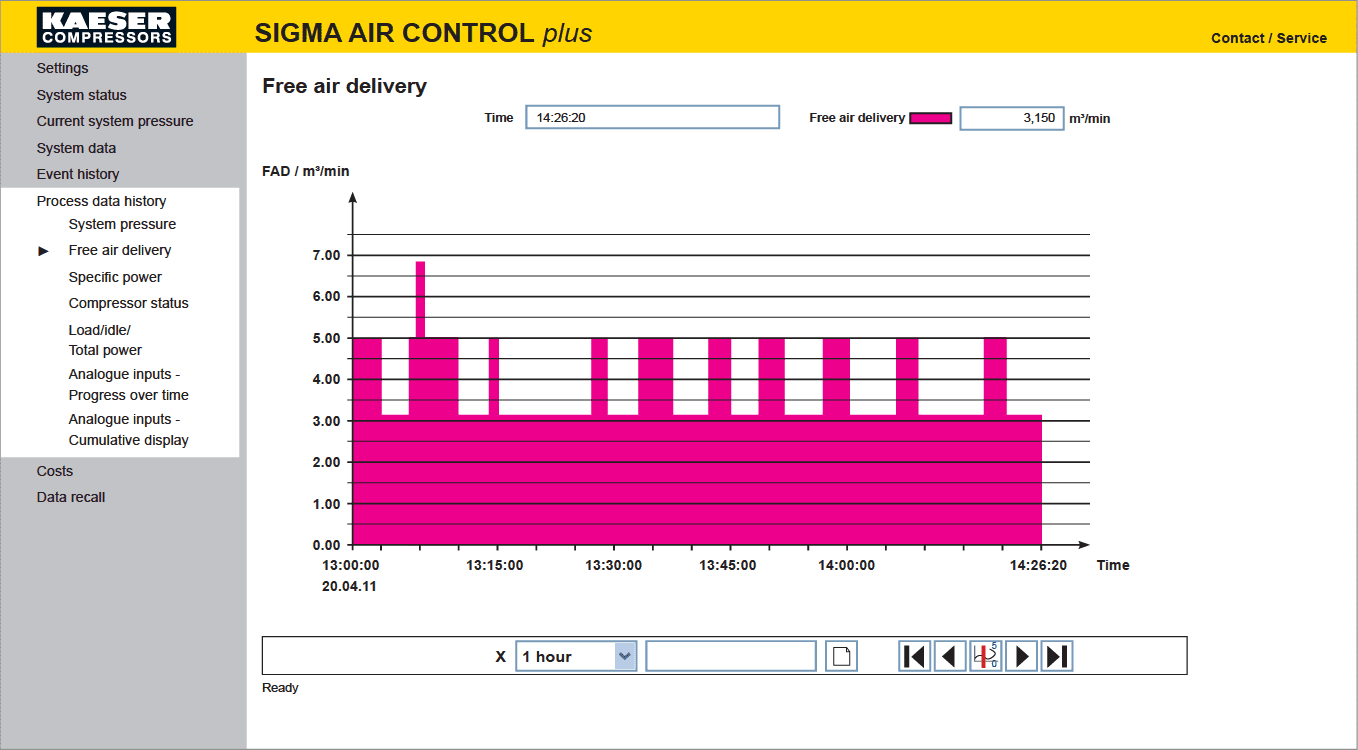Click the Kaeser Compressors logo
Screen dimensions: 1358x750
point(106,27)
